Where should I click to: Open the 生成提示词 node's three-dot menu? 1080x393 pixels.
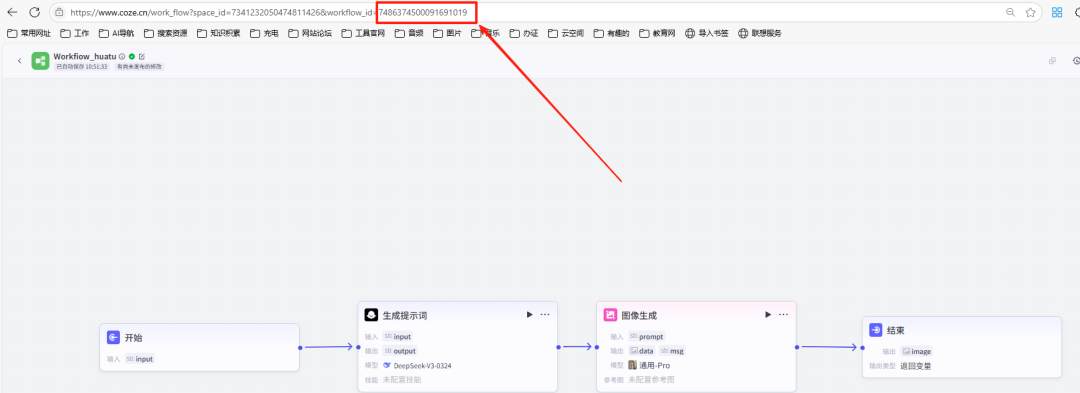coord(545,315)
